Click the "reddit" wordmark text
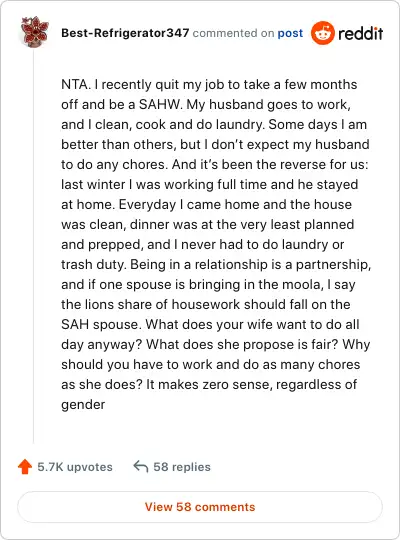 [x=360, y=33]
